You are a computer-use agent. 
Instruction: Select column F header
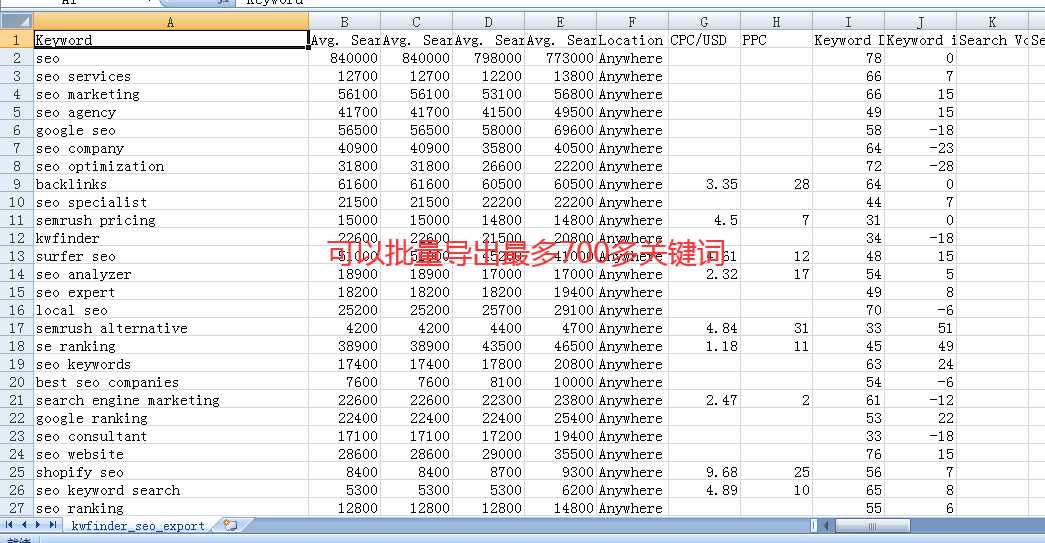[632, 22]
